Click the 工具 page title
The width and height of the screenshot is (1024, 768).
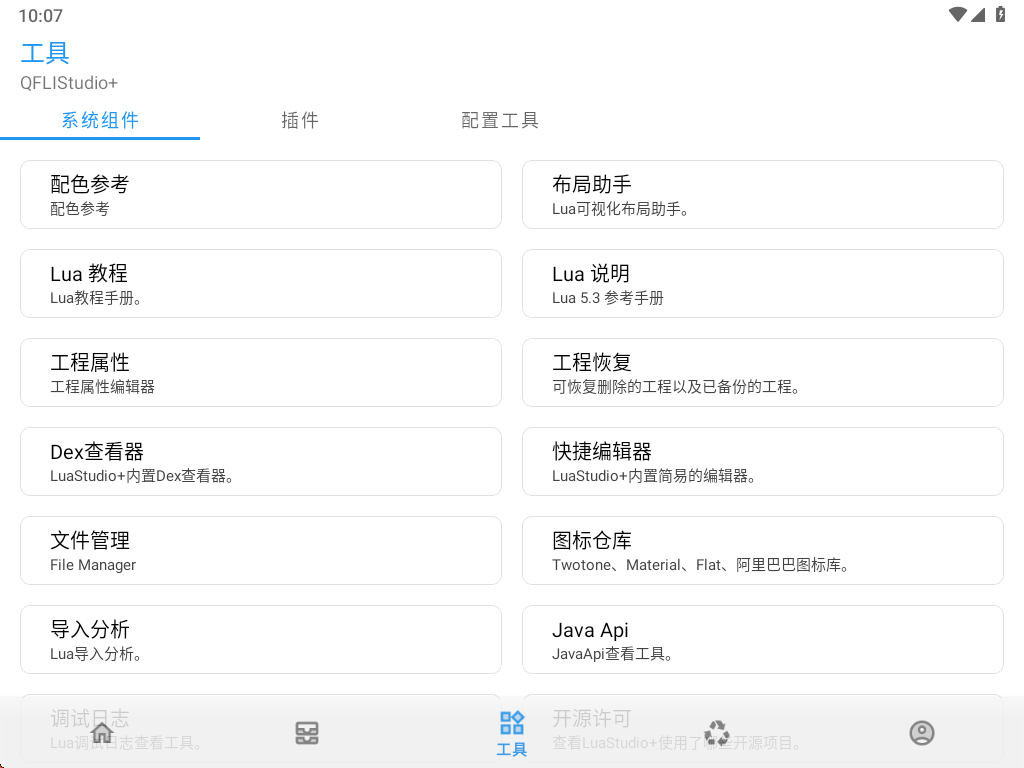(45, 53)
